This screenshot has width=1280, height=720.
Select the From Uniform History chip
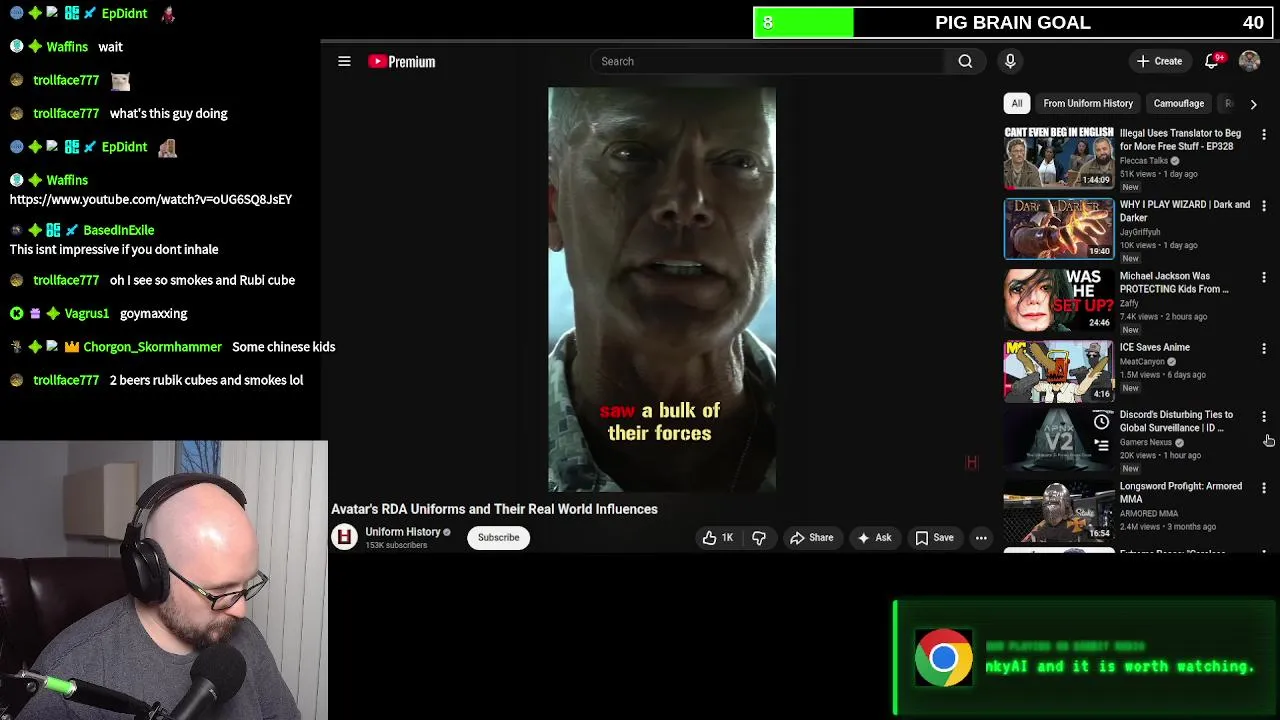click(x=1088, y=103)
